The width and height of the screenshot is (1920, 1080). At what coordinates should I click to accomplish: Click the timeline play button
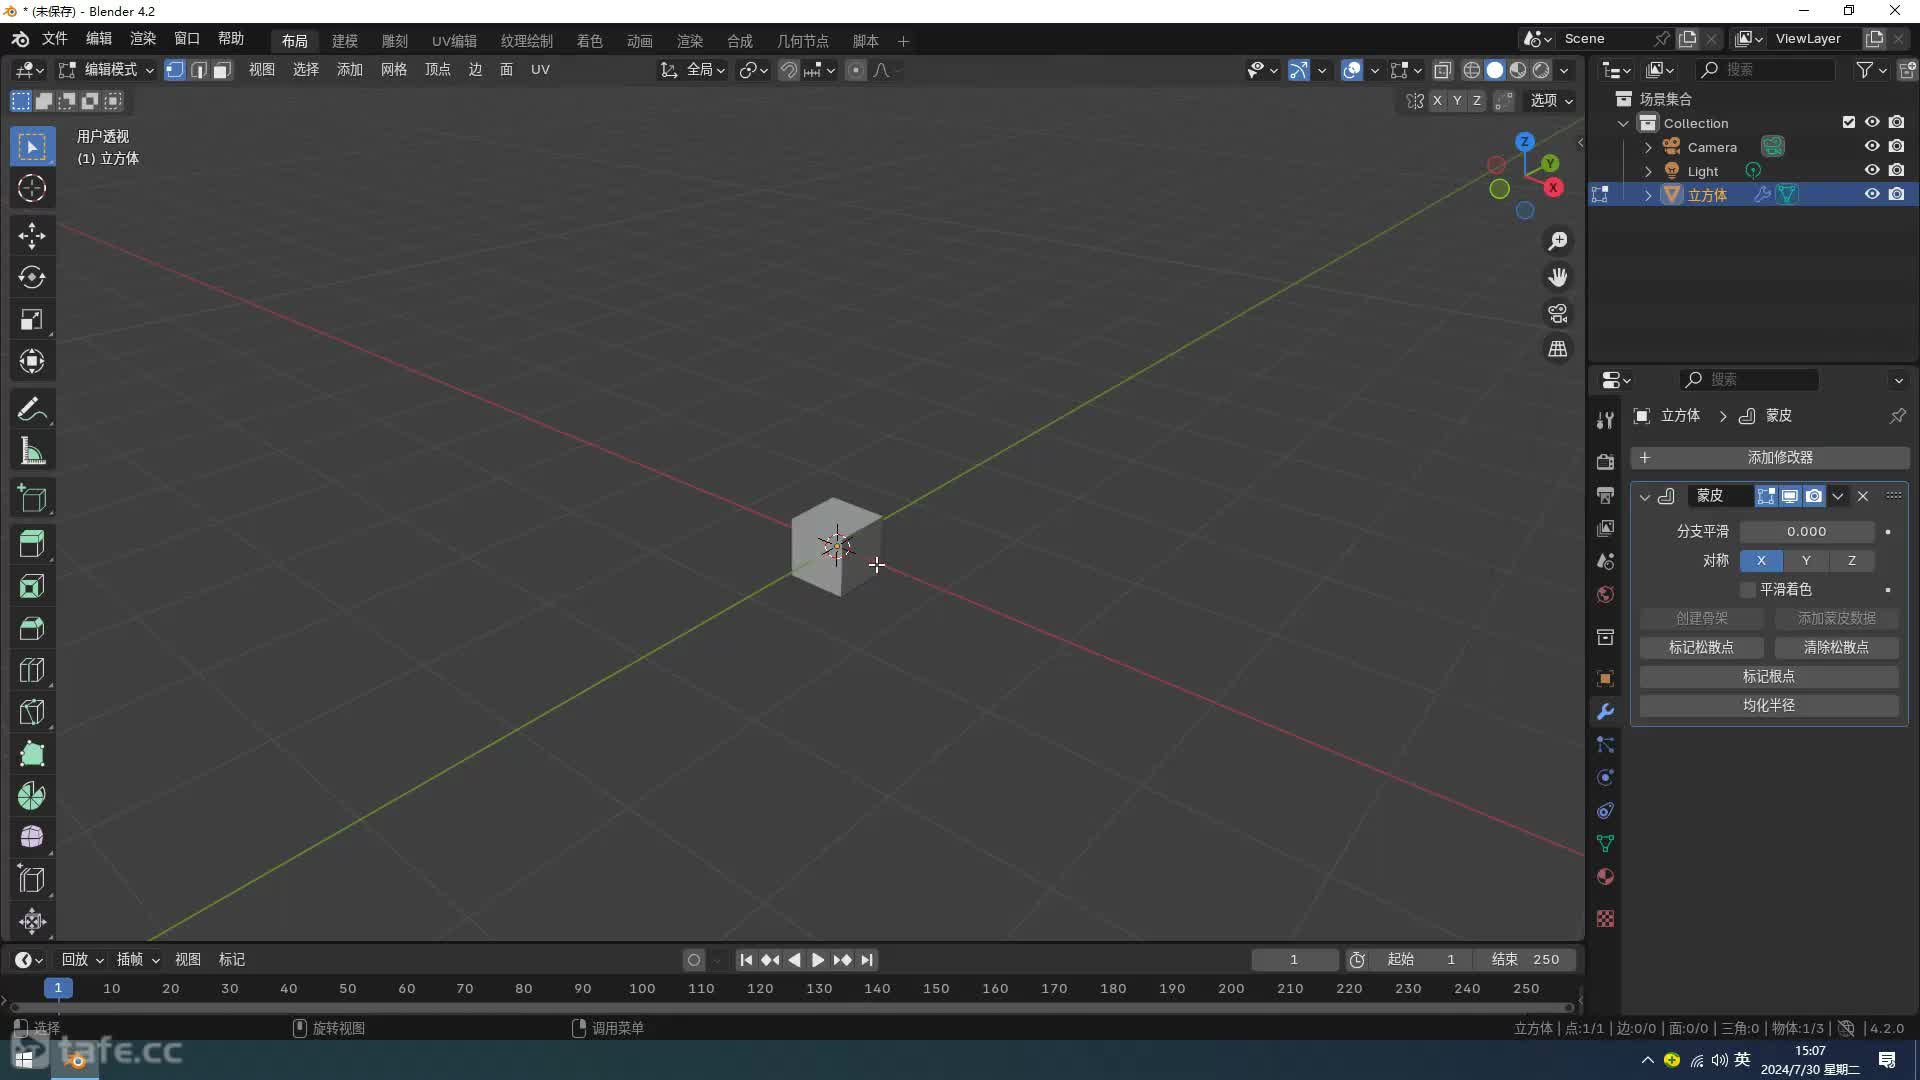click(x=818, y=960)
